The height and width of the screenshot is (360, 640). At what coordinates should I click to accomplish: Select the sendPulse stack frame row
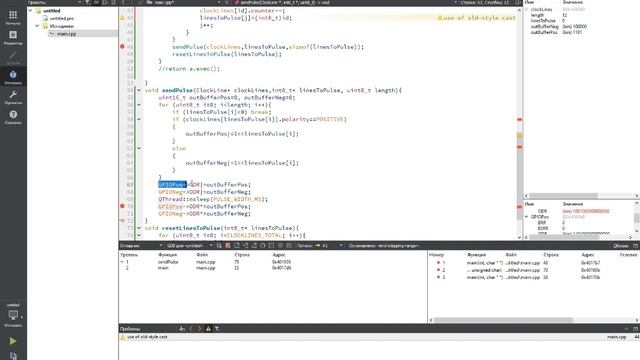pyautogui.click(x=273, y=262)
